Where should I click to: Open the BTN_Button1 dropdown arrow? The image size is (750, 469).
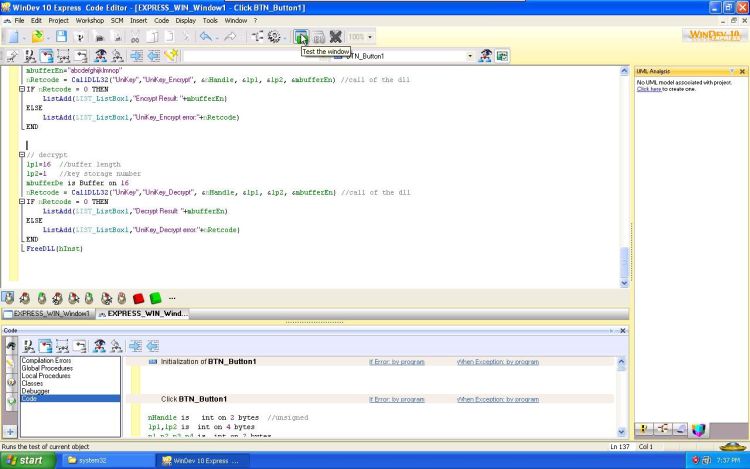tap(470, 56)
